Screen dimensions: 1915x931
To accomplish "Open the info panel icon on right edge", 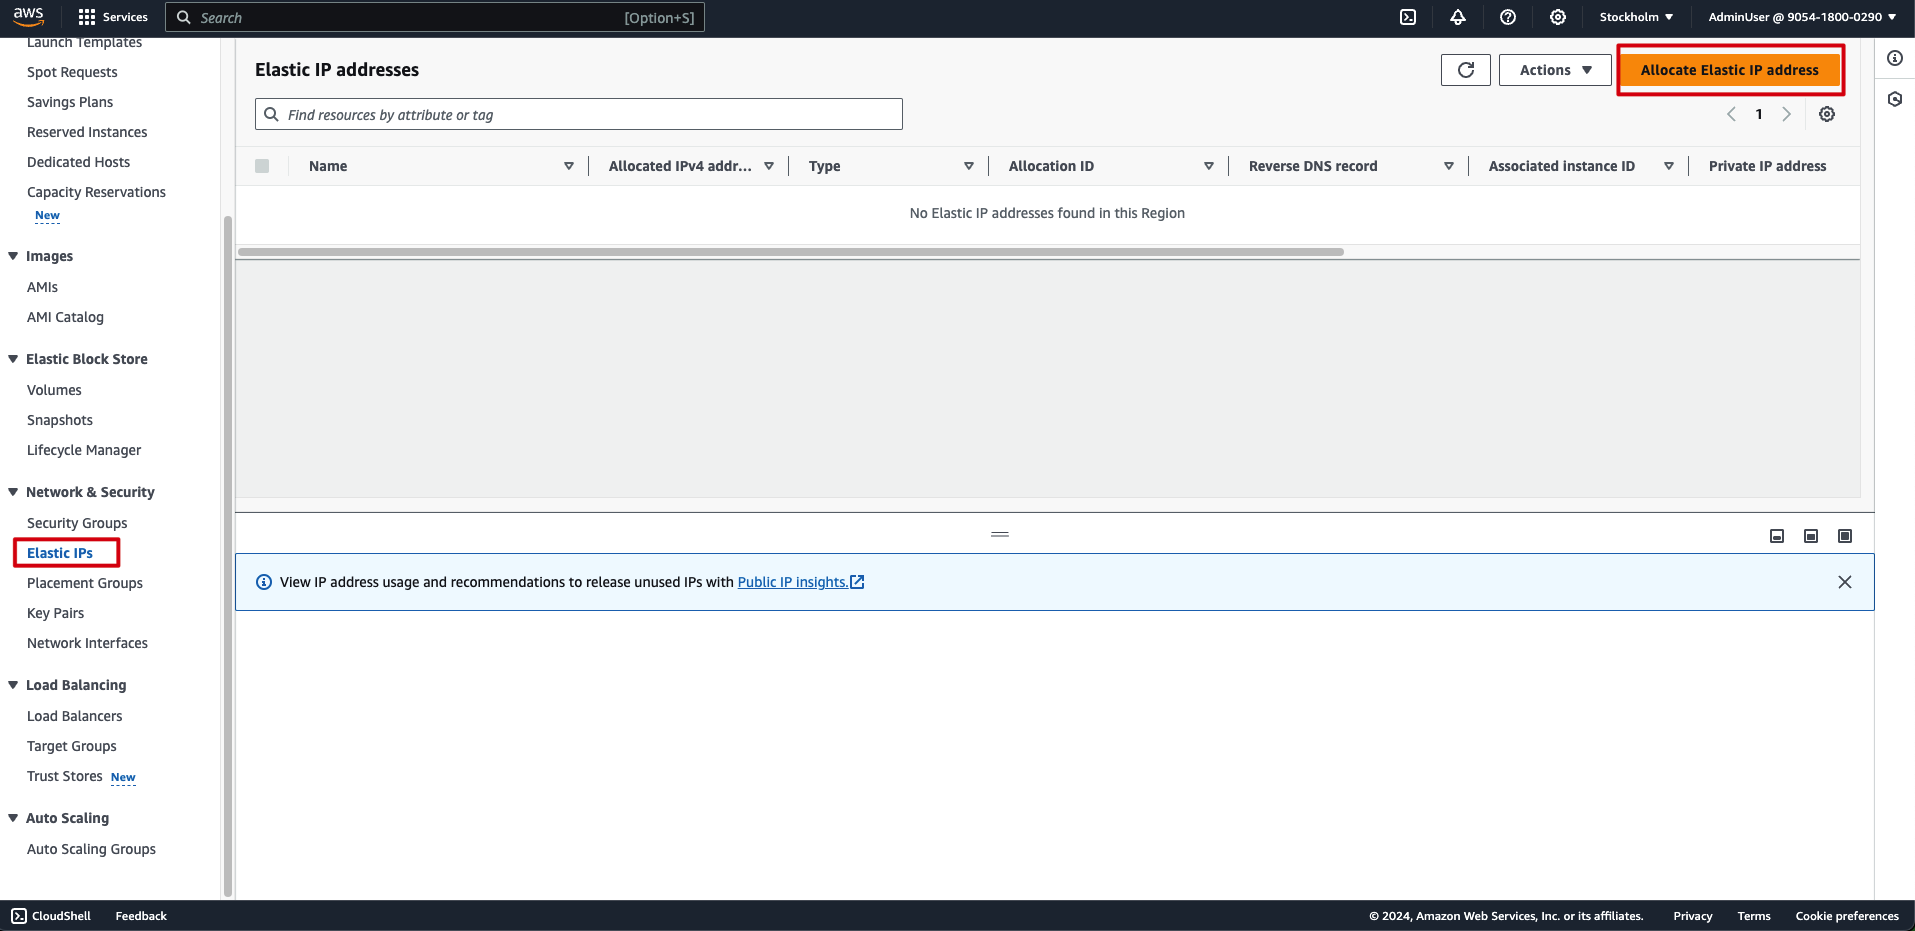I will tap(1895, 58).
